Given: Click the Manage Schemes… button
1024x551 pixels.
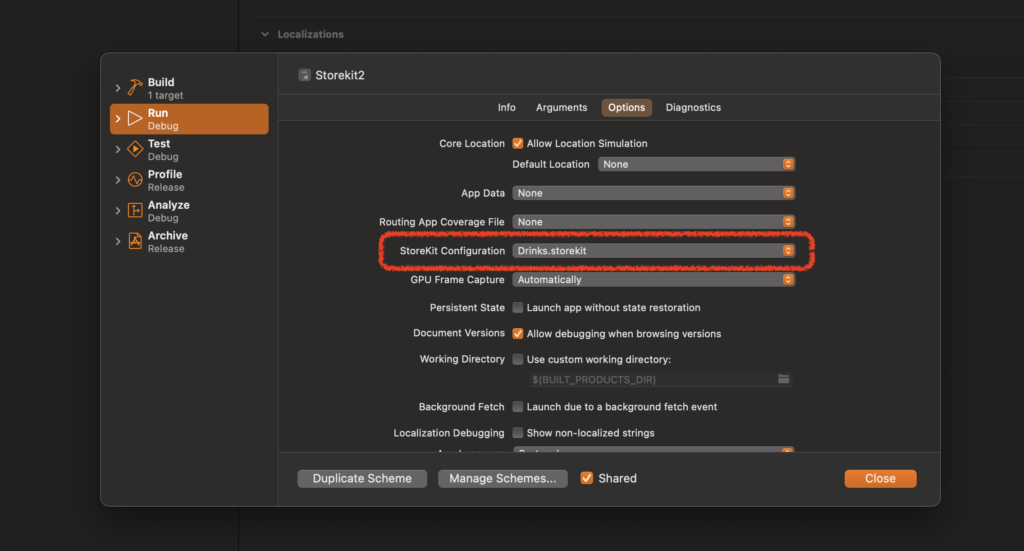Looking at the screenshot, I should (502, 478).
